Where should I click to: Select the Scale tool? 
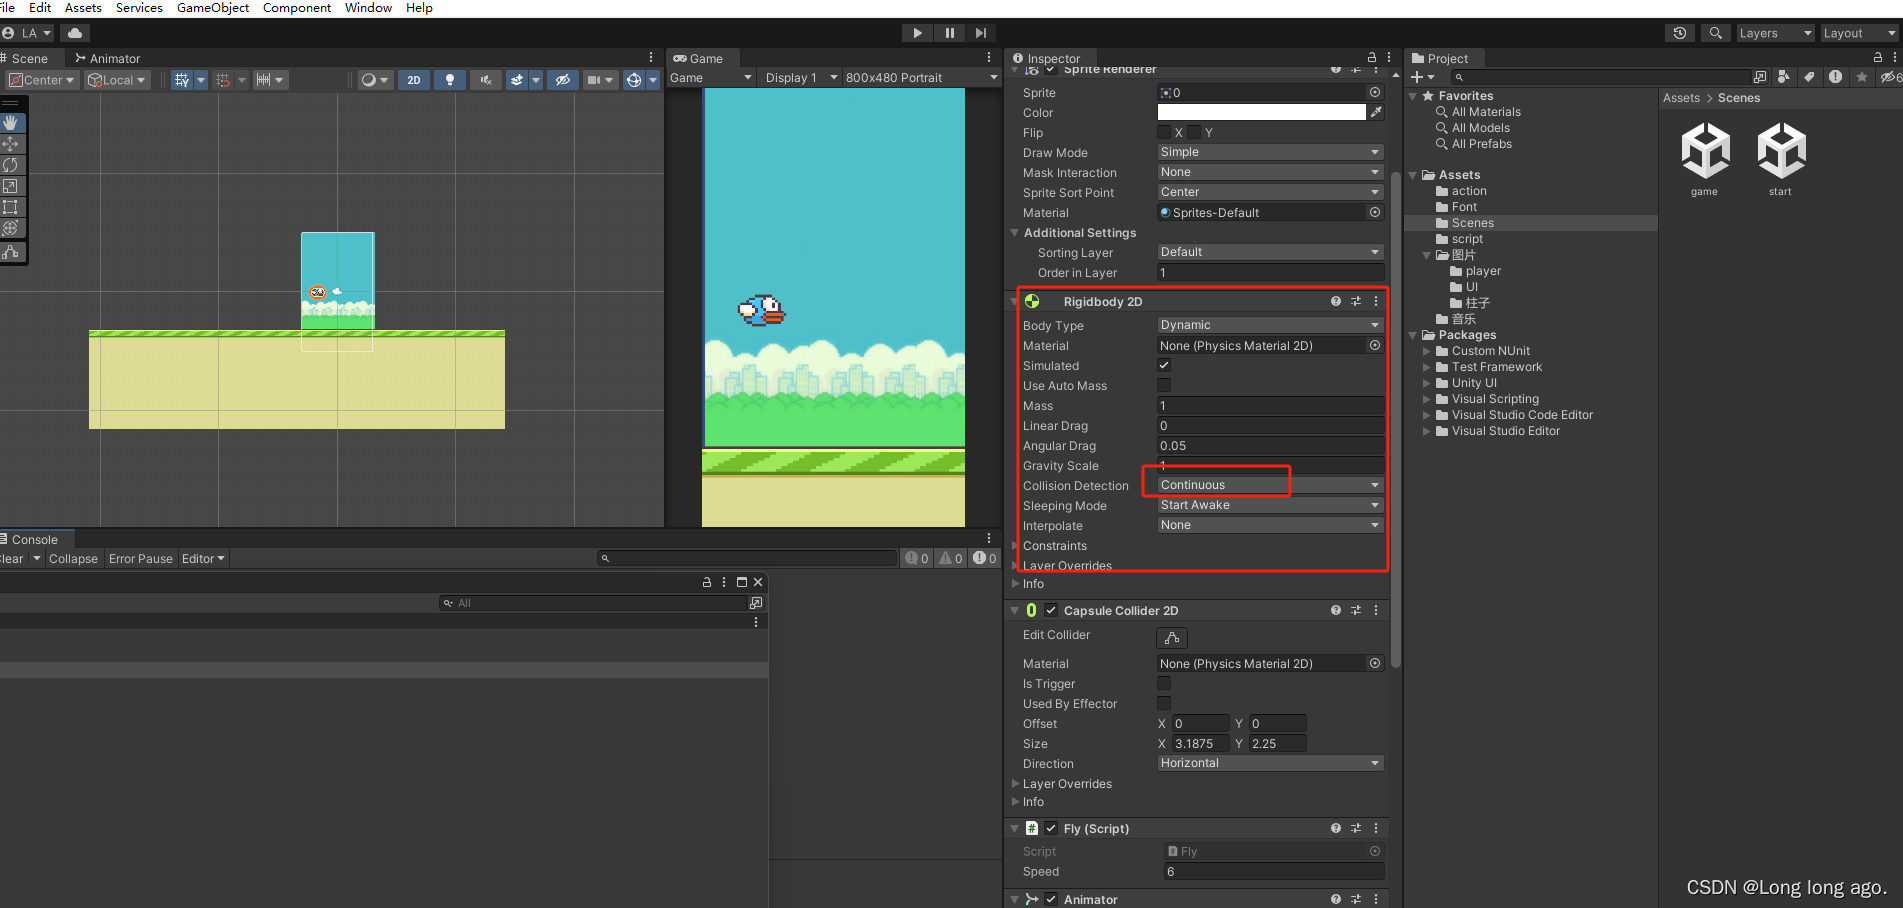pyautogui.click(x=11, y=186)
